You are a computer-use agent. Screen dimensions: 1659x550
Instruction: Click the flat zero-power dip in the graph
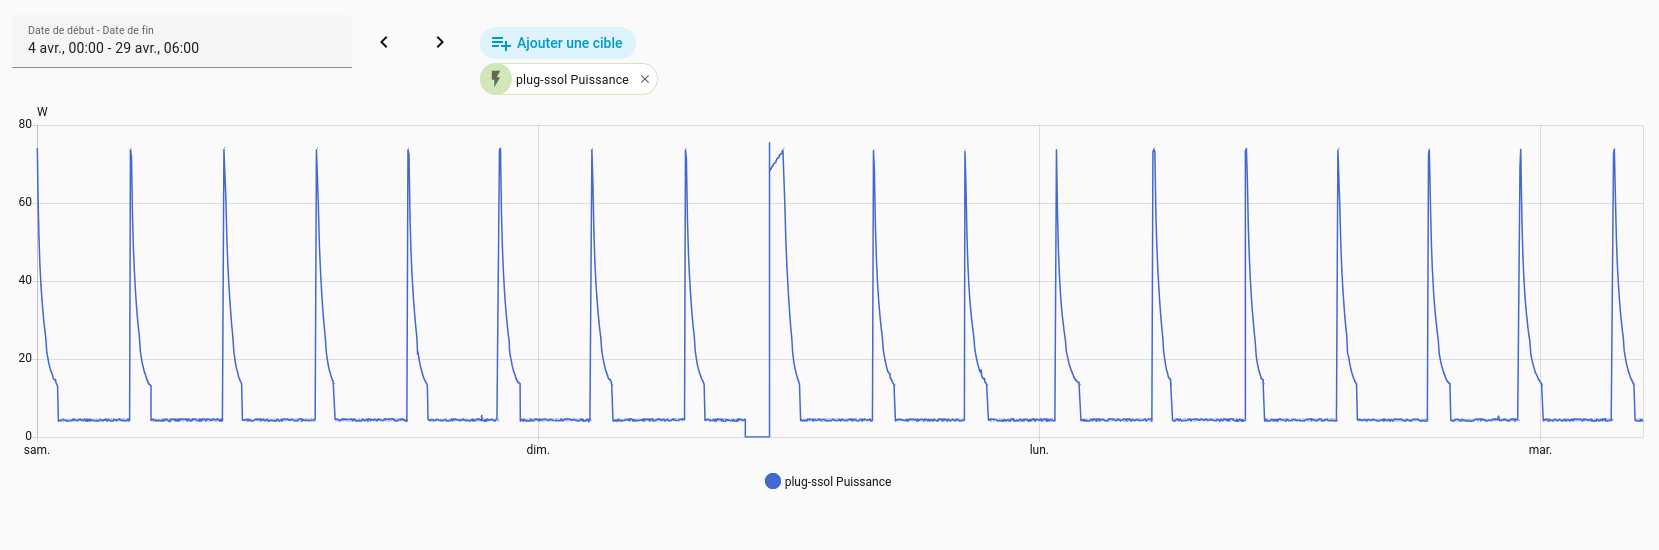(x=757, y=436)
